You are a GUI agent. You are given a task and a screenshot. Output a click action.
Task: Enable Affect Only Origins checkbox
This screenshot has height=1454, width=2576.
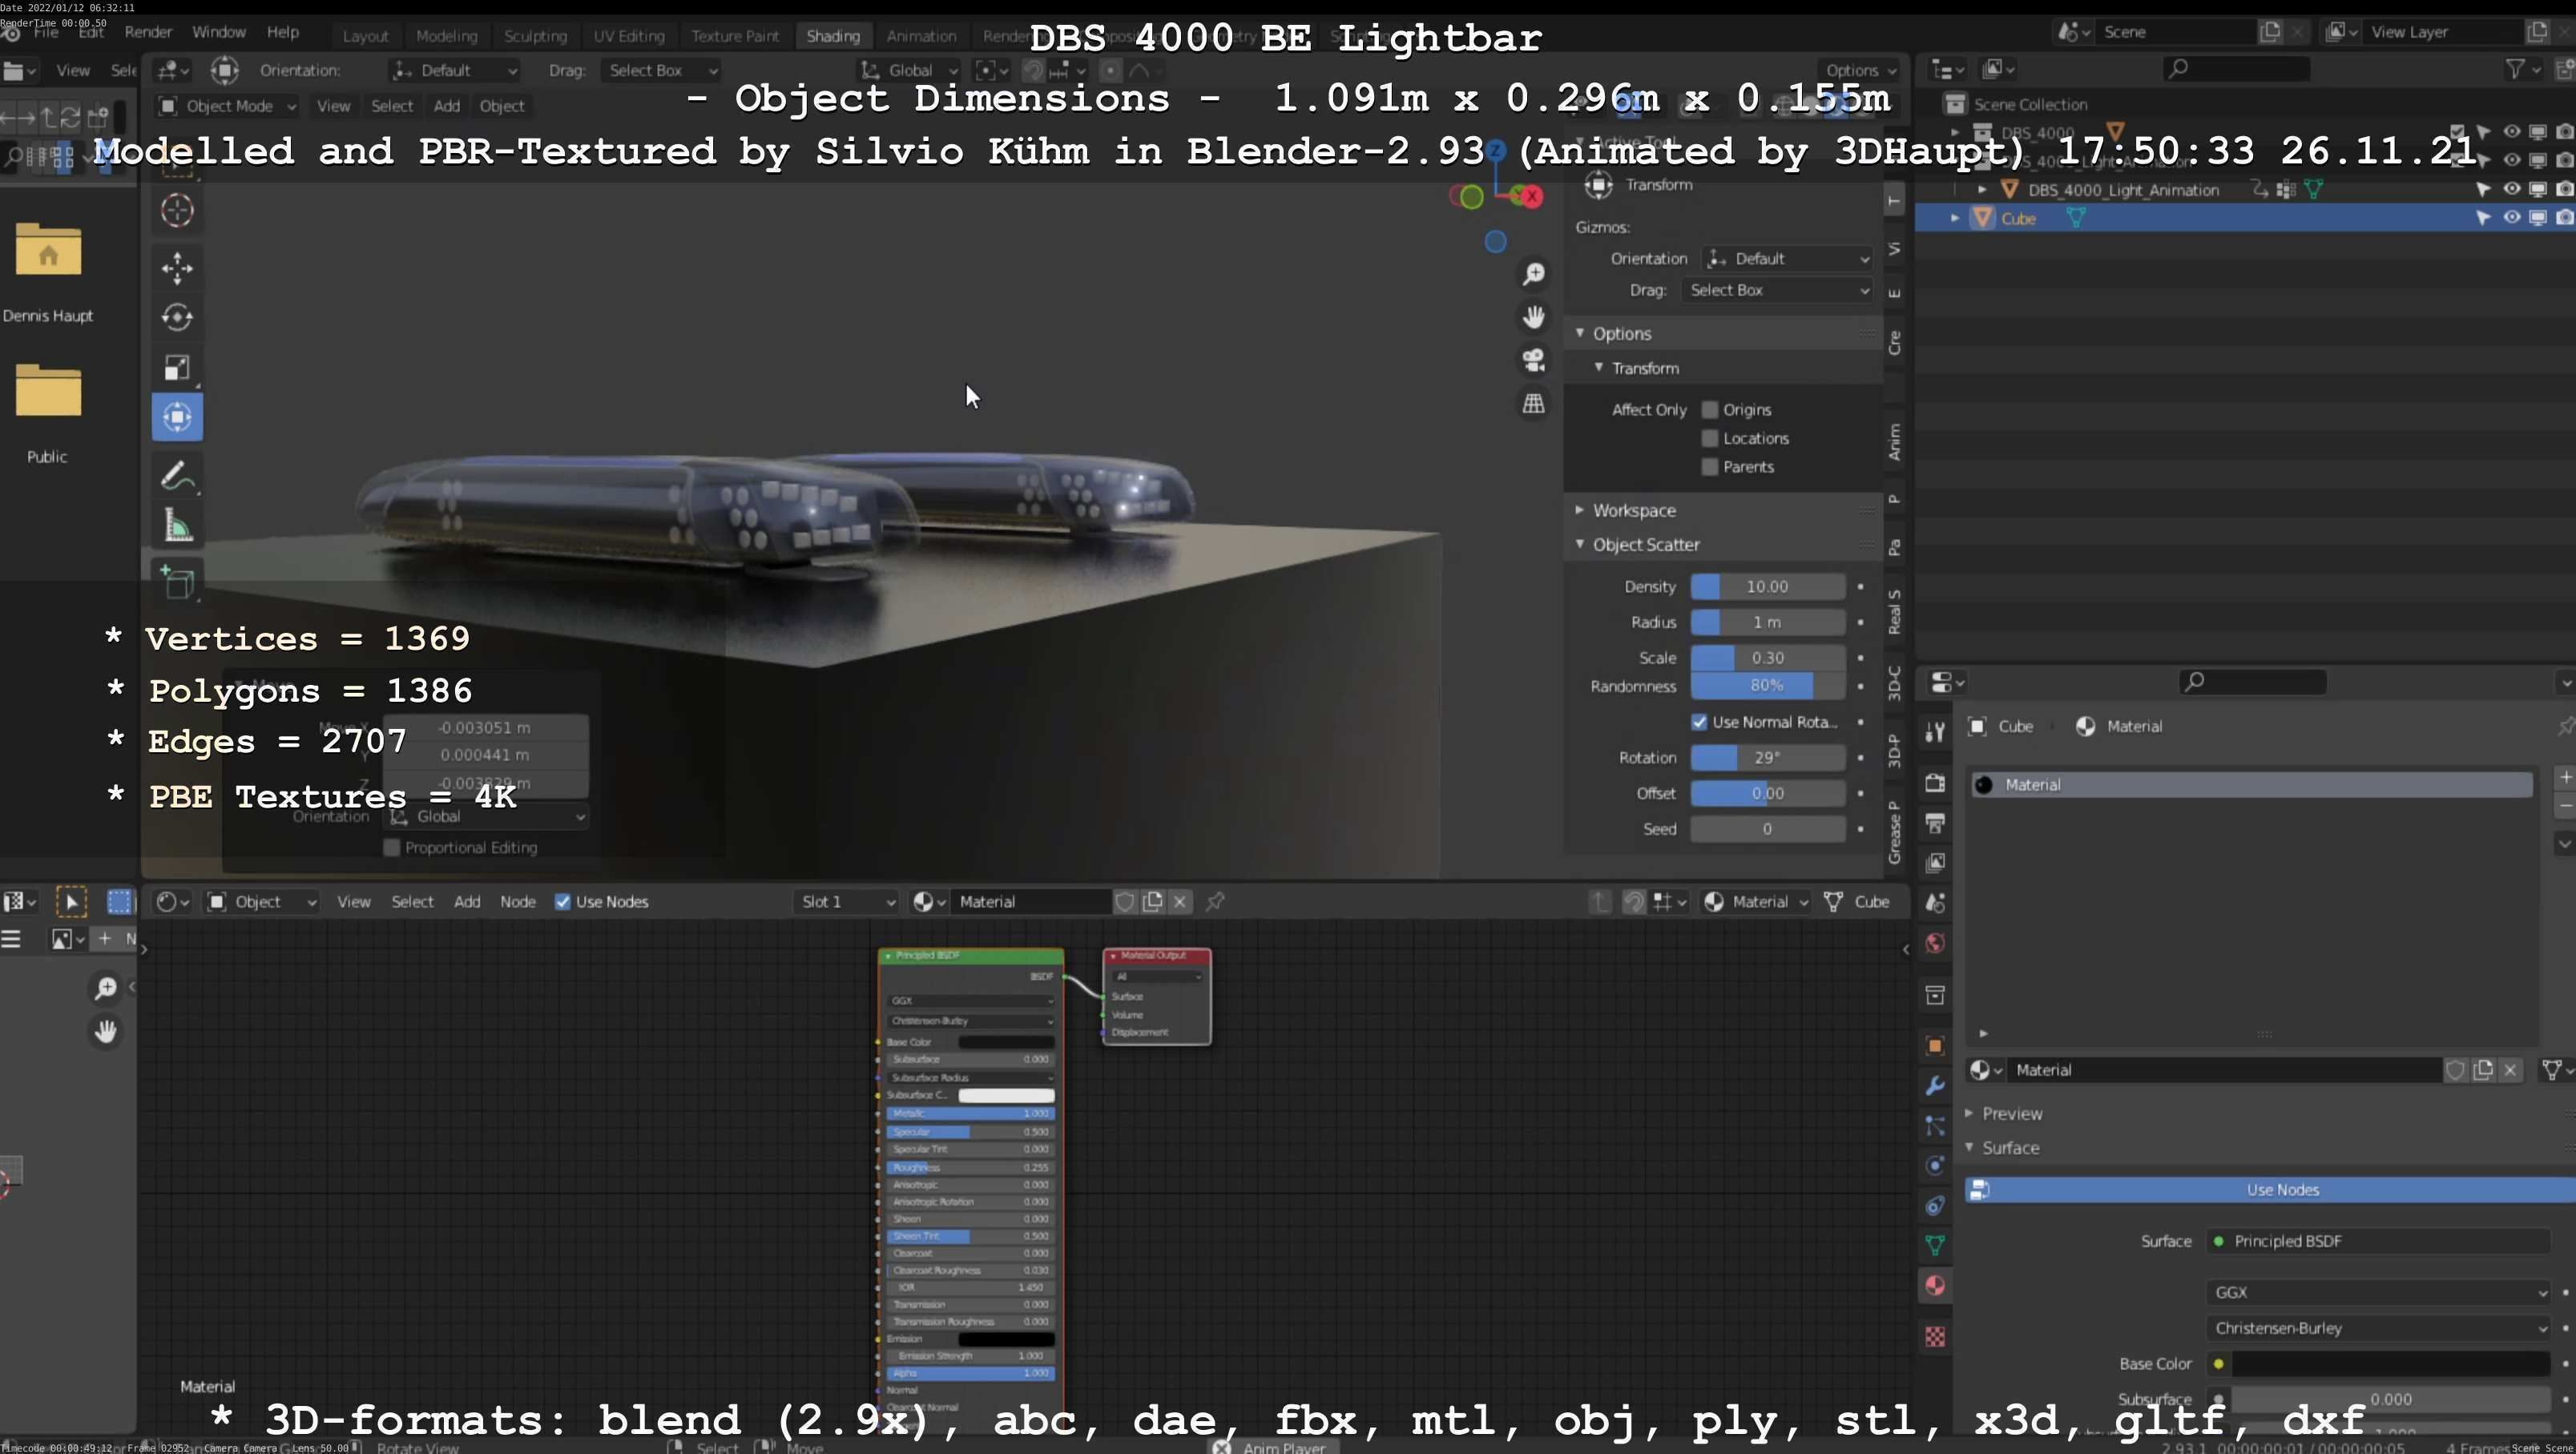(1710, 410)
